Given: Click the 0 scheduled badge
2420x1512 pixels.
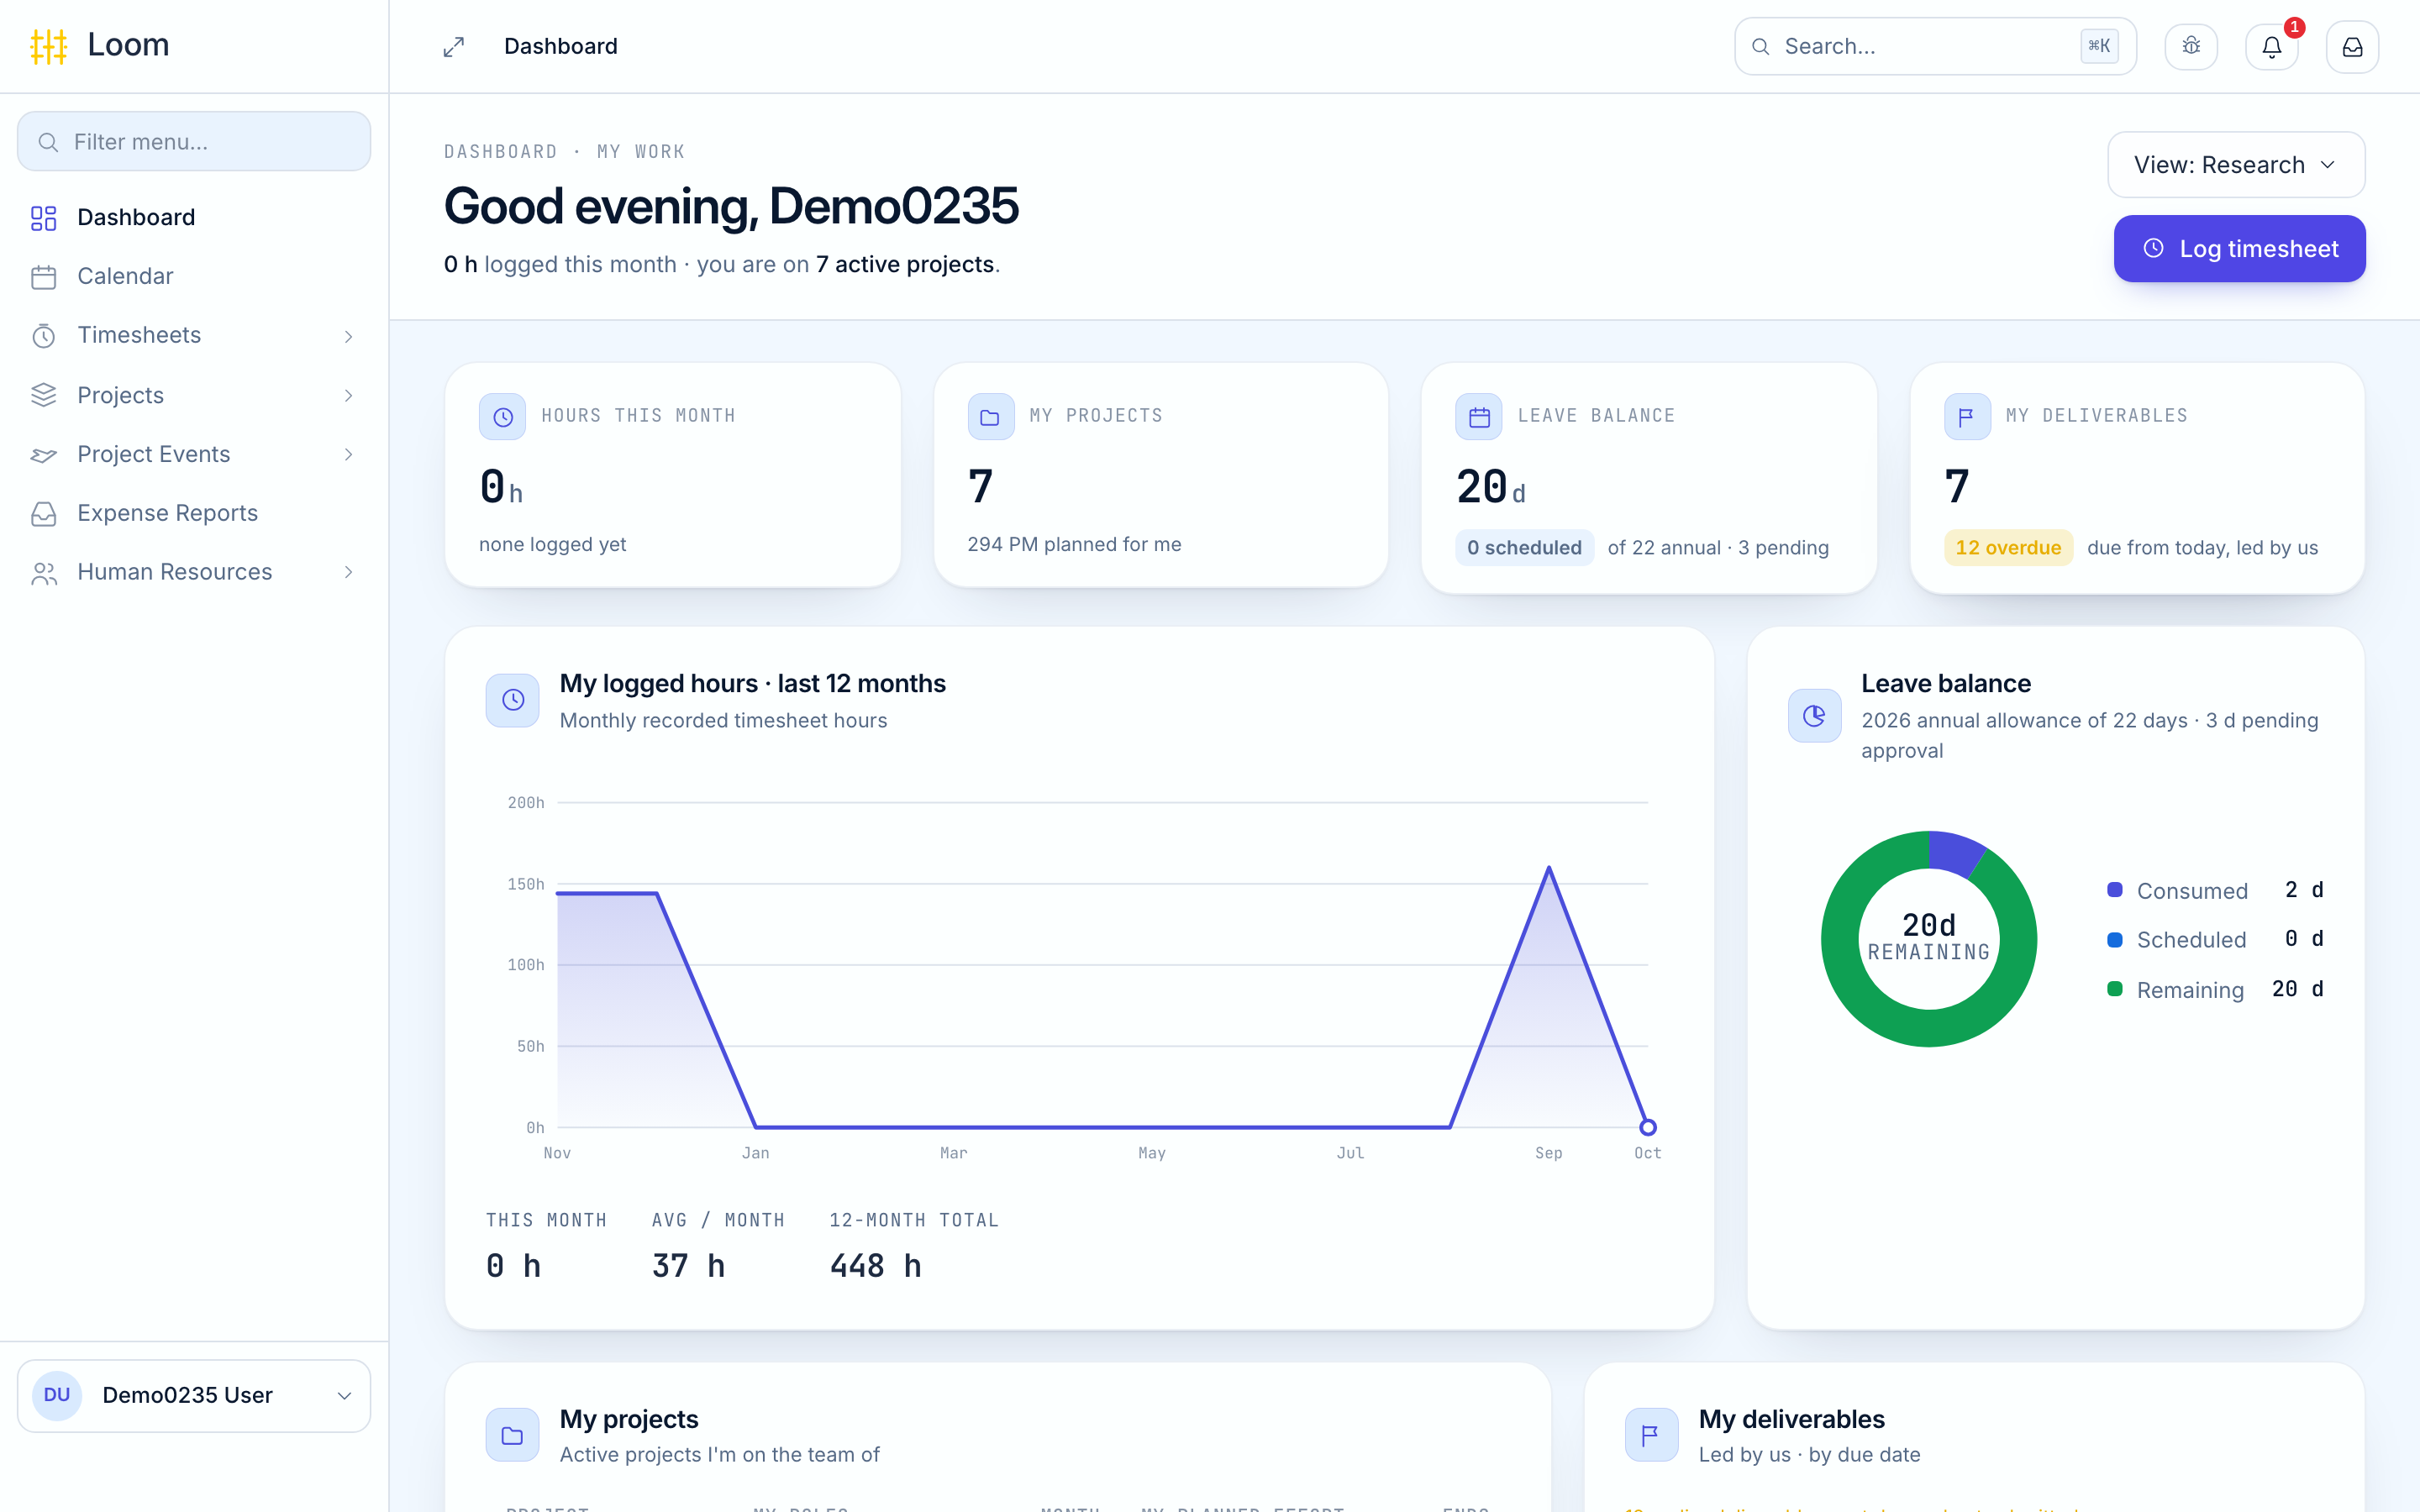Looking at the screenshot, I should (1524, 548).
